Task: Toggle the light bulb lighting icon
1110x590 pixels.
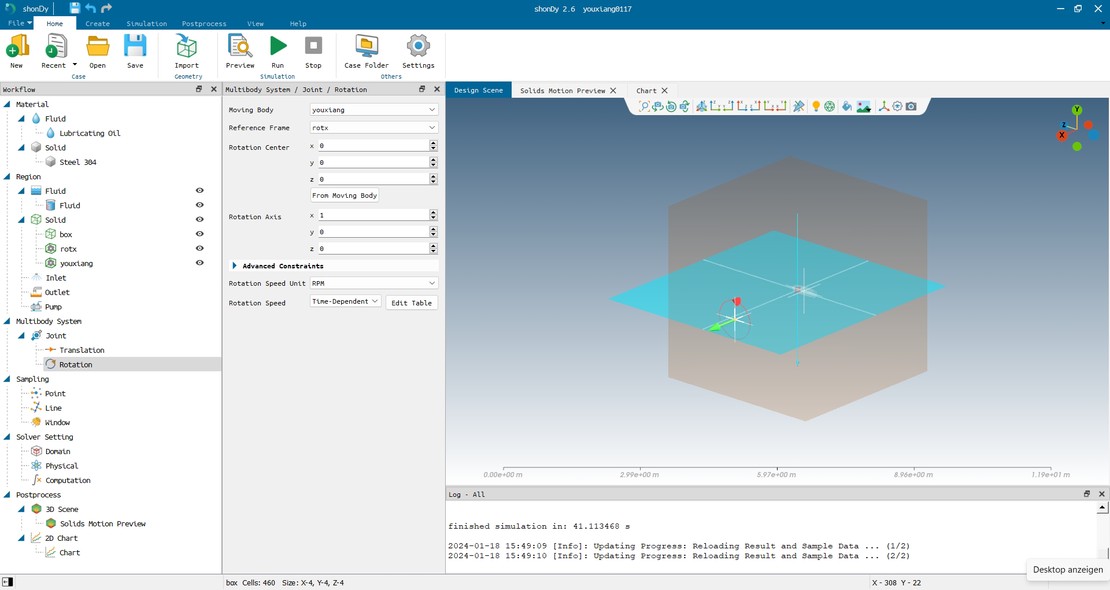Action: pyautogui.click(x=816, y=106)
